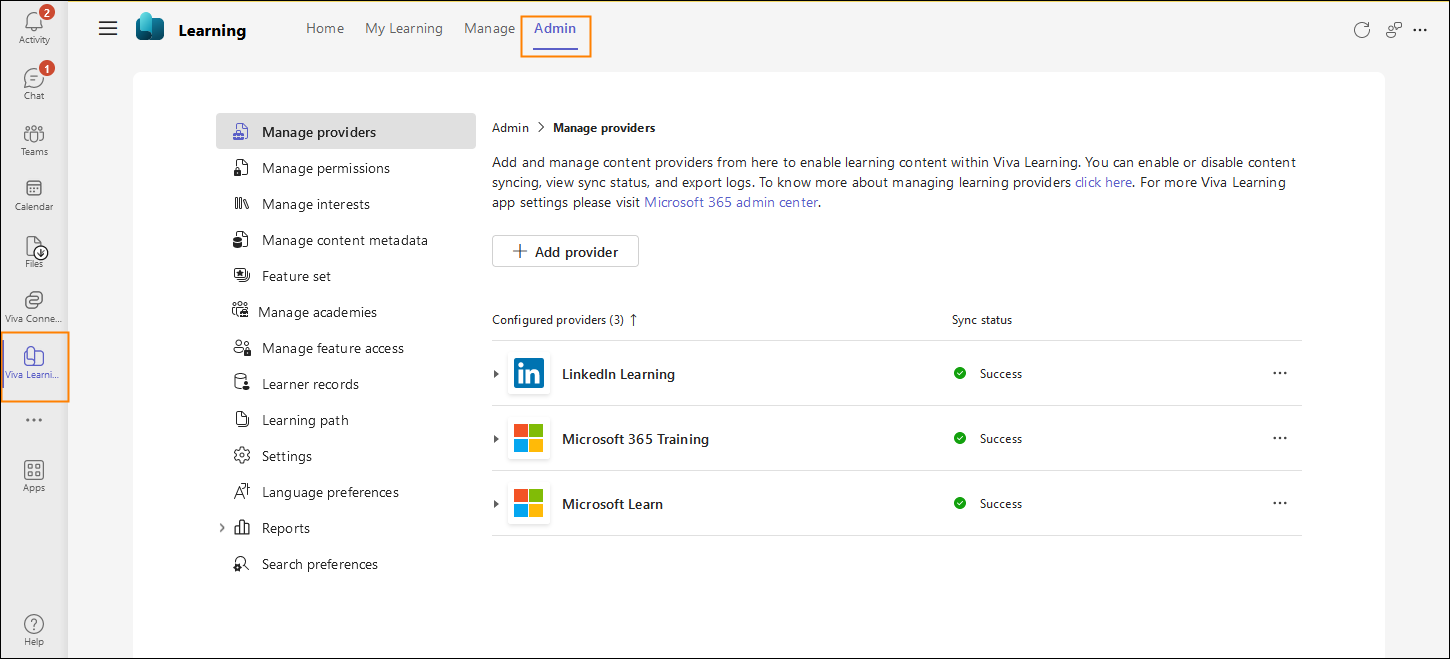The image size is (1450, 659).
Task: Click LinkedIn Learning success status icon
Action: (960, 373)
